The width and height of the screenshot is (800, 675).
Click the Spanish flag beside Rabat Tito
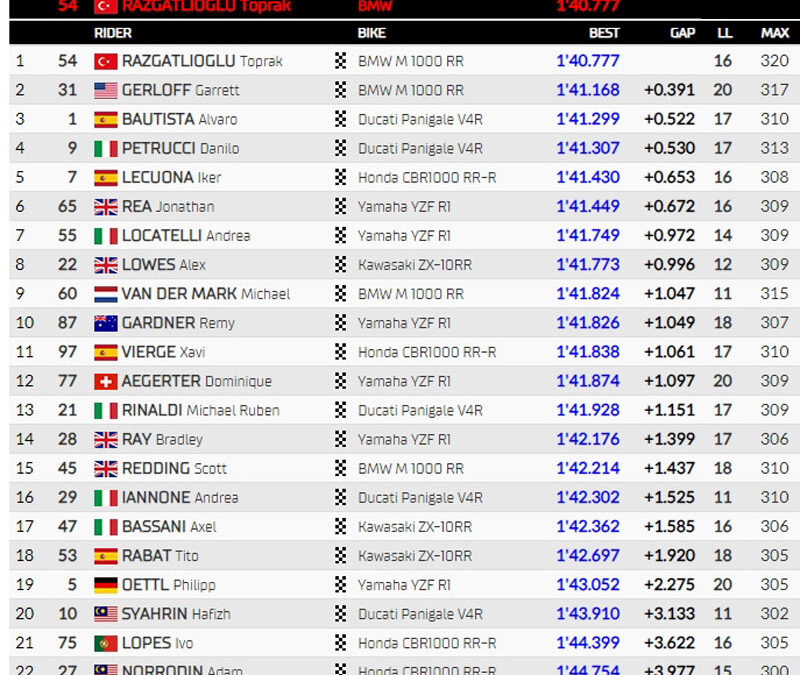click(x=106, y=556)
